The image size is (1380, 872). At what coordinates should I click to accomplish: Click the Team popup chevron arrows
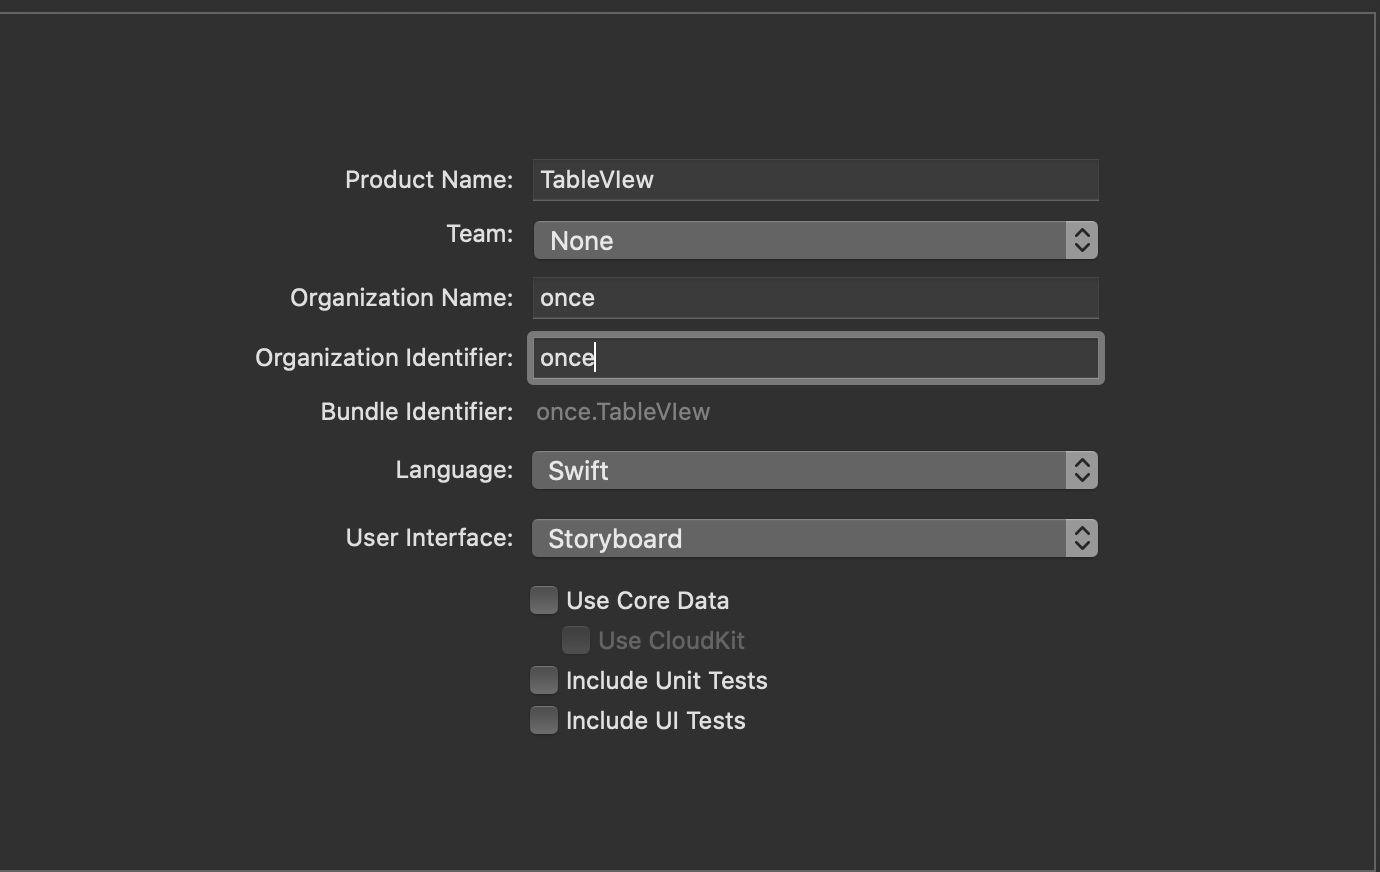(1081, 240)
